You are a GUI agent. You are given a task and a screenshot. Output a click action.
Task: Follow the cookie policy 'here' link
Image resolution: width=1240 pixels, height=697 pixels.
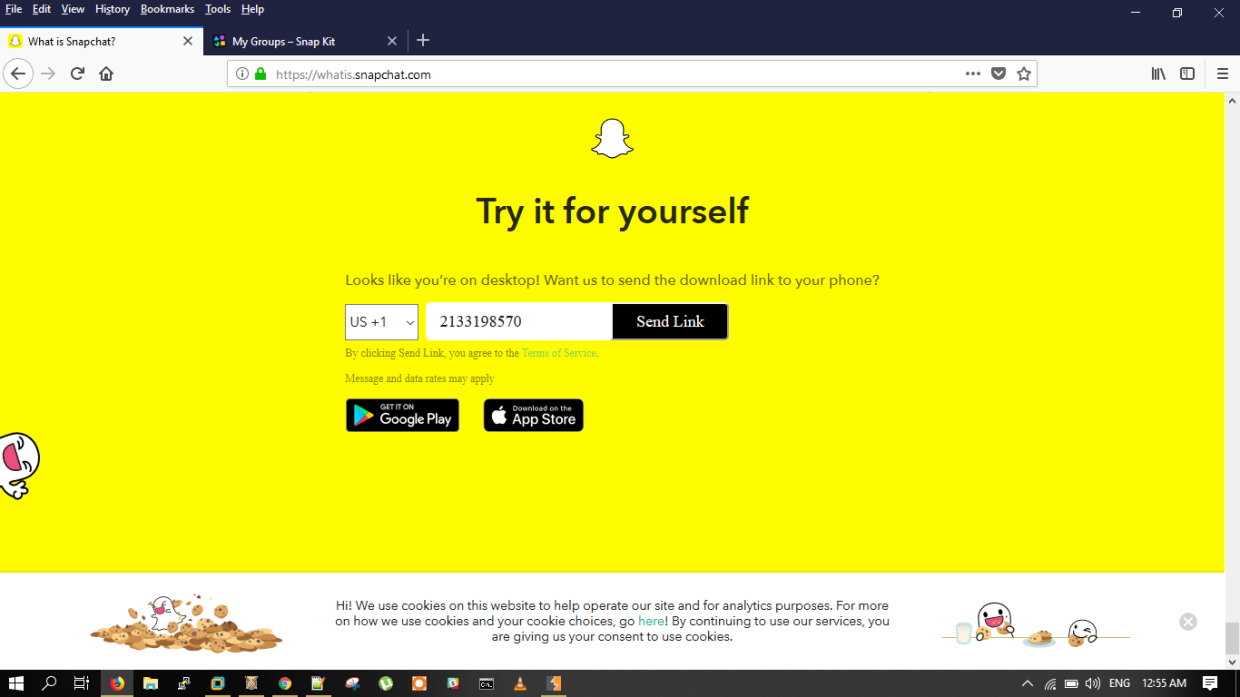pos(651,621)
